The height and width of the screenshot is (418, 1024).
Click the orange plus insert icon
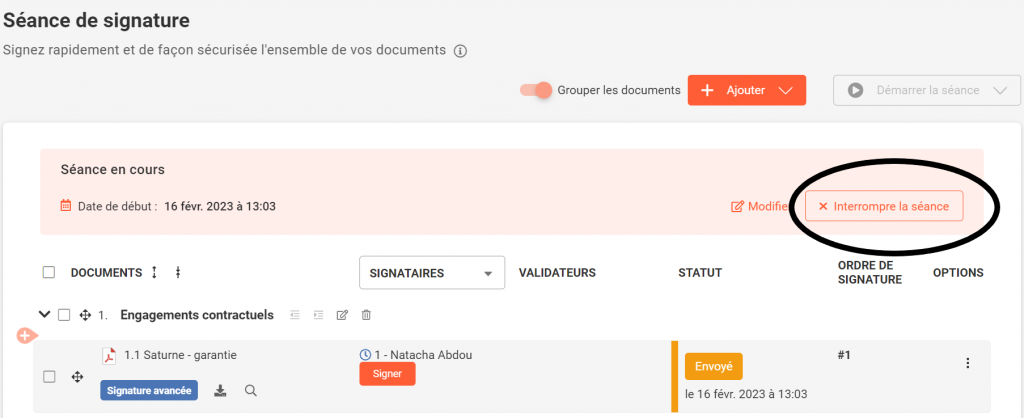(25, 336)
